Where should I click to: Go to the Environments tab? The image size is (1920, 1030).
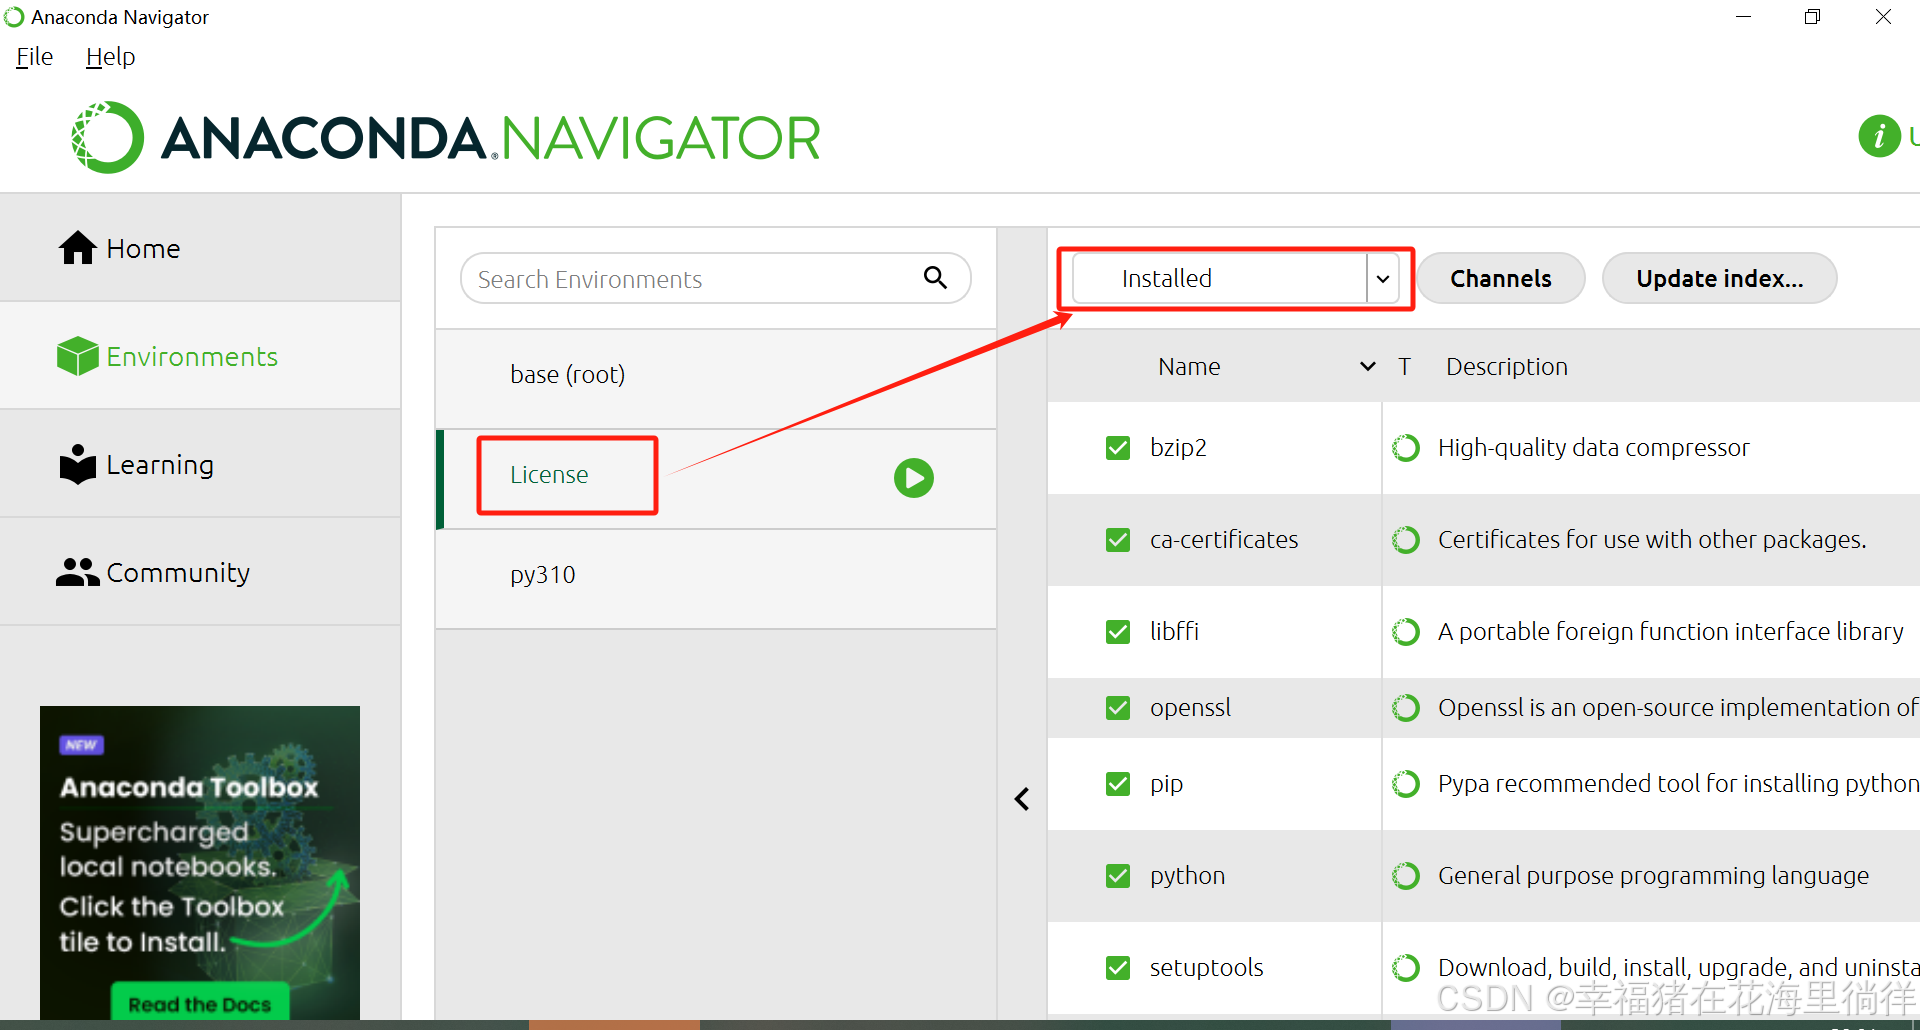click(x=200, y=356)
